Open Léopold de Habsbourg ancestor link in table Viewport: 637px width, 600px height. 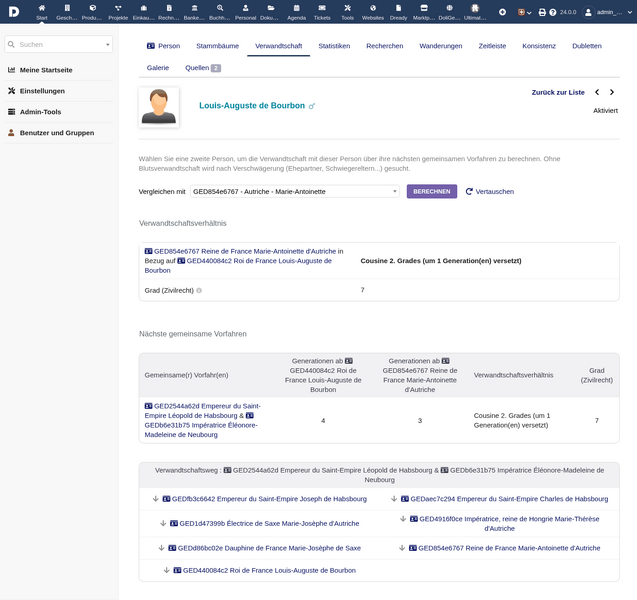(203, 411)
